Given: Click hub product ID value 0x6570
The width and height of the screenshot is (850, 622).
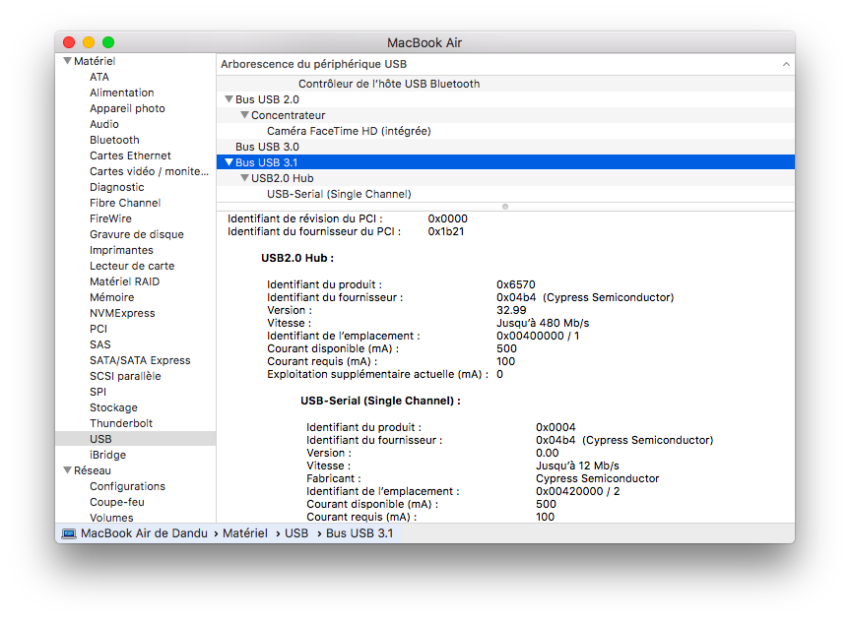Looking at the screenshot, I should 516,285.
